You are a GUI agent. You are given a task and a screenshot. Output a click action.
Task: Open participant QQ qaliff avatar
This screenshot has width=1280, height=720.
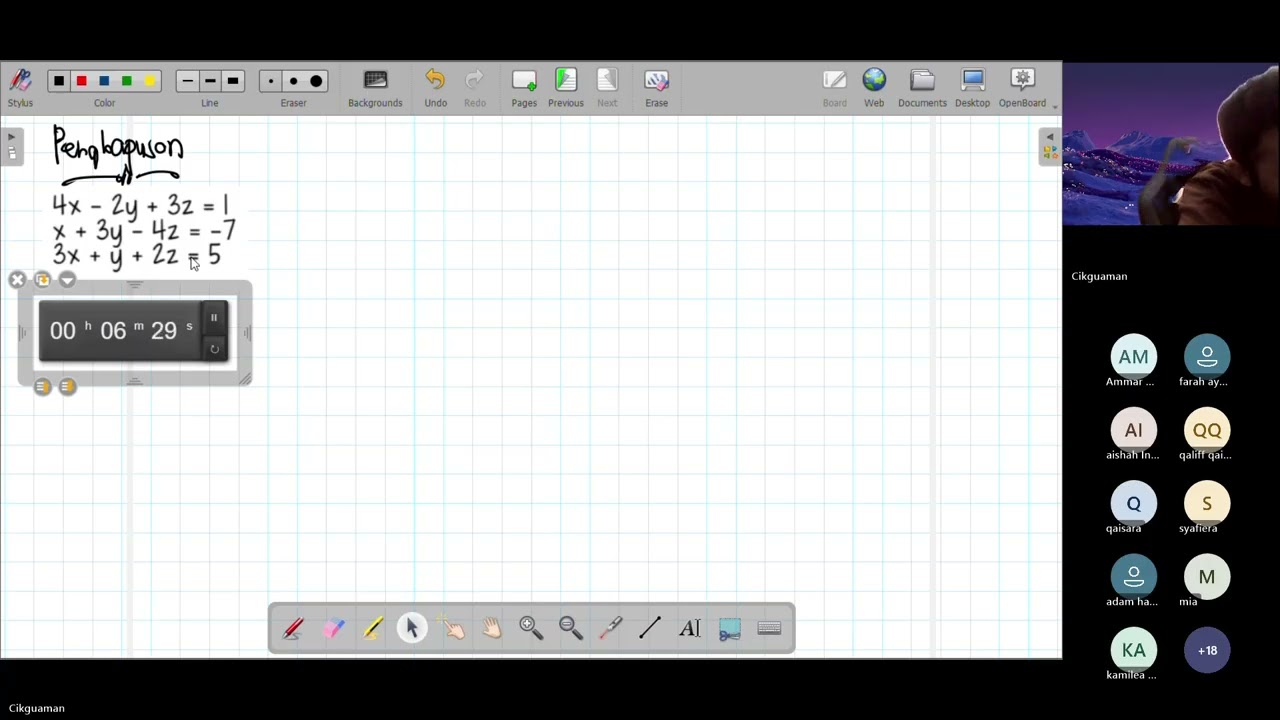1207,430
